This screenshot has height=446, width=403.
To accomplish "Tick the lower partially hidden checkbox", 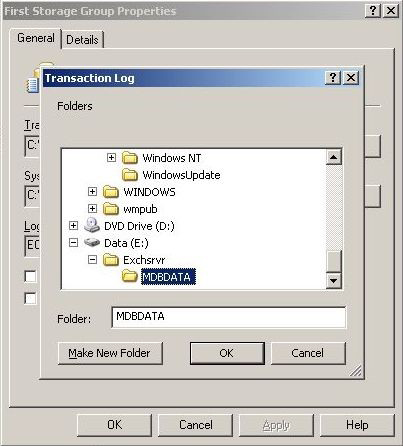I will [x=30, y=298].
